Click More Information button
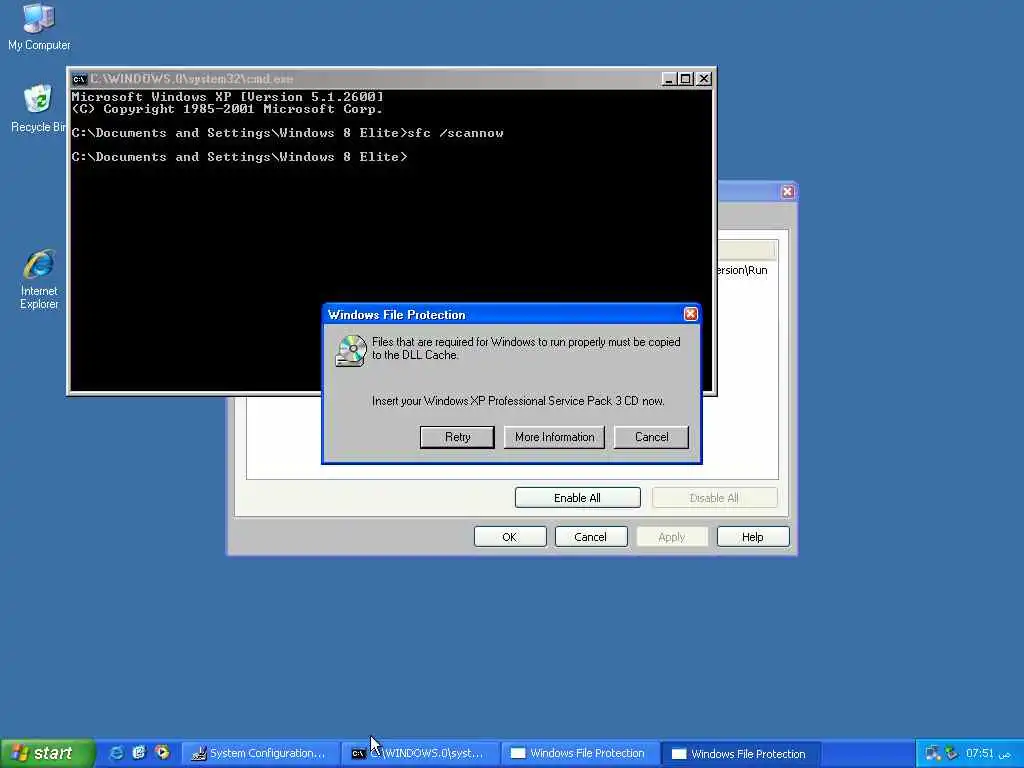Viewport: 1024px width, 768px height. pyautogui.click(x=554, y=437)
